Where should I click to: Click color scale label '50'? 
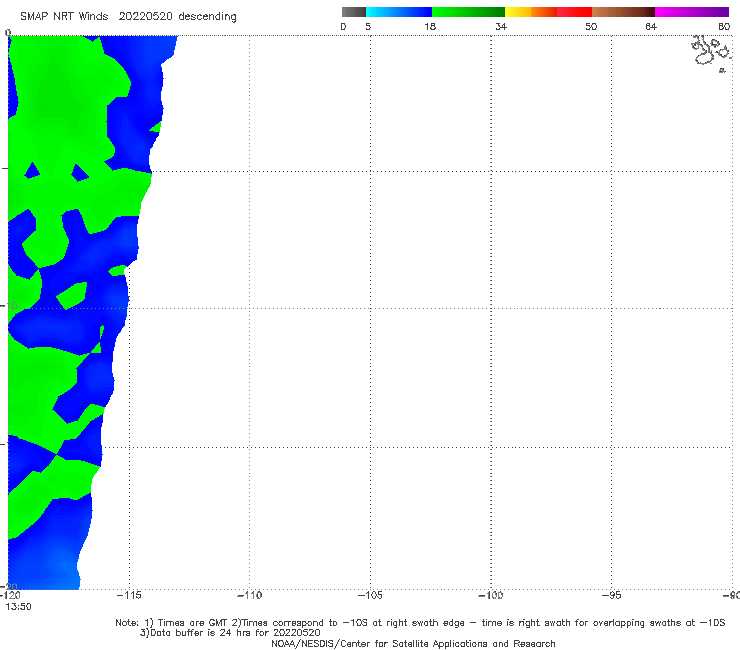591,26
